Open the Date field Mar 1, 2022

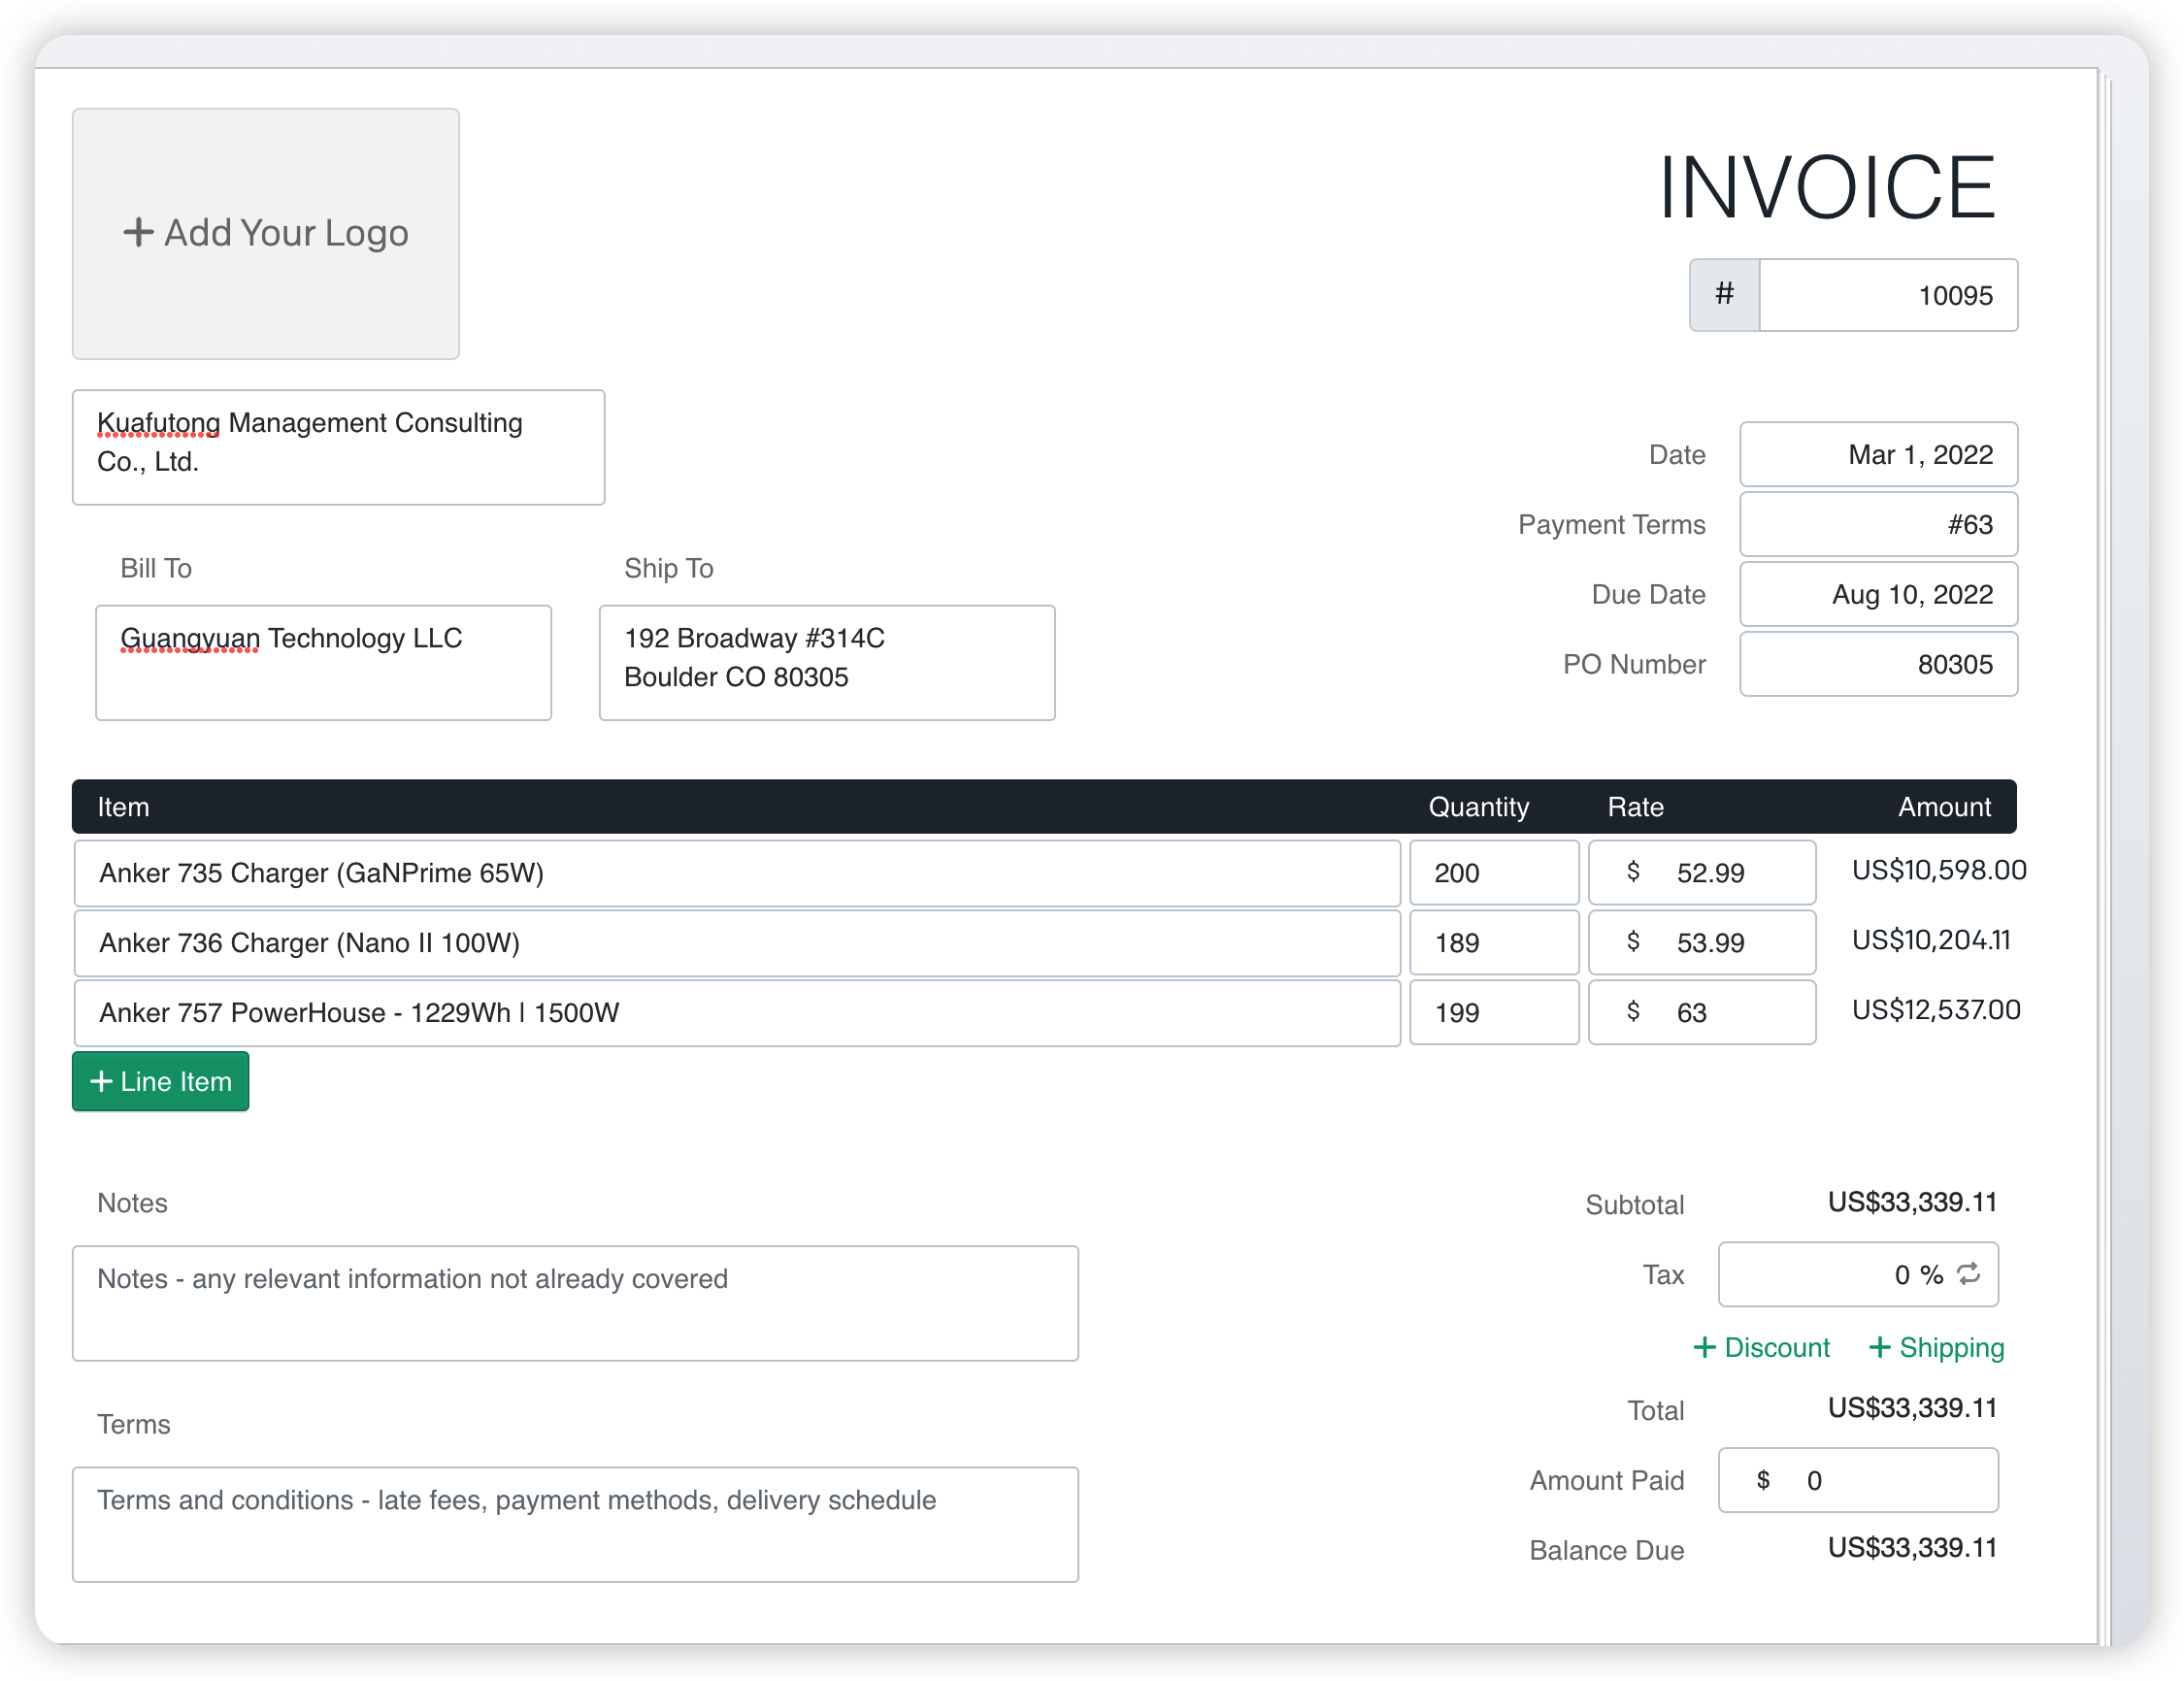pos(1878,454)
